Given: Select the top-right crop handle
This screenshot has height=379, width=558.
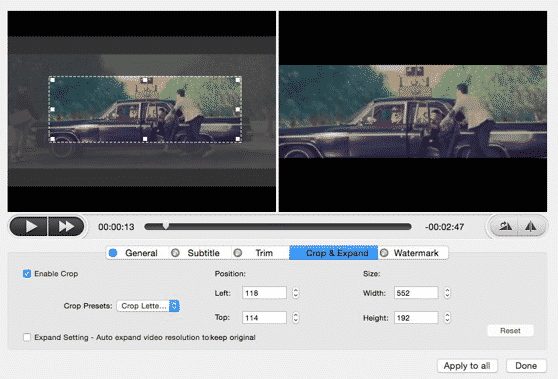Looking at the screenshot, I should (238, 80).
